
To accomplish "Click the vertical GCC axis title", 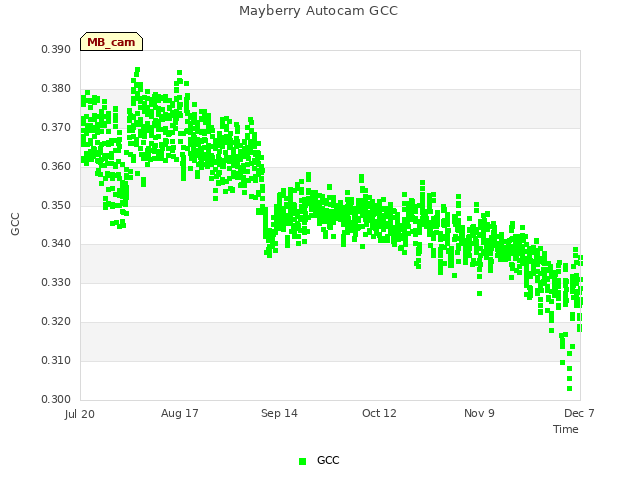I will click(15, 224).
